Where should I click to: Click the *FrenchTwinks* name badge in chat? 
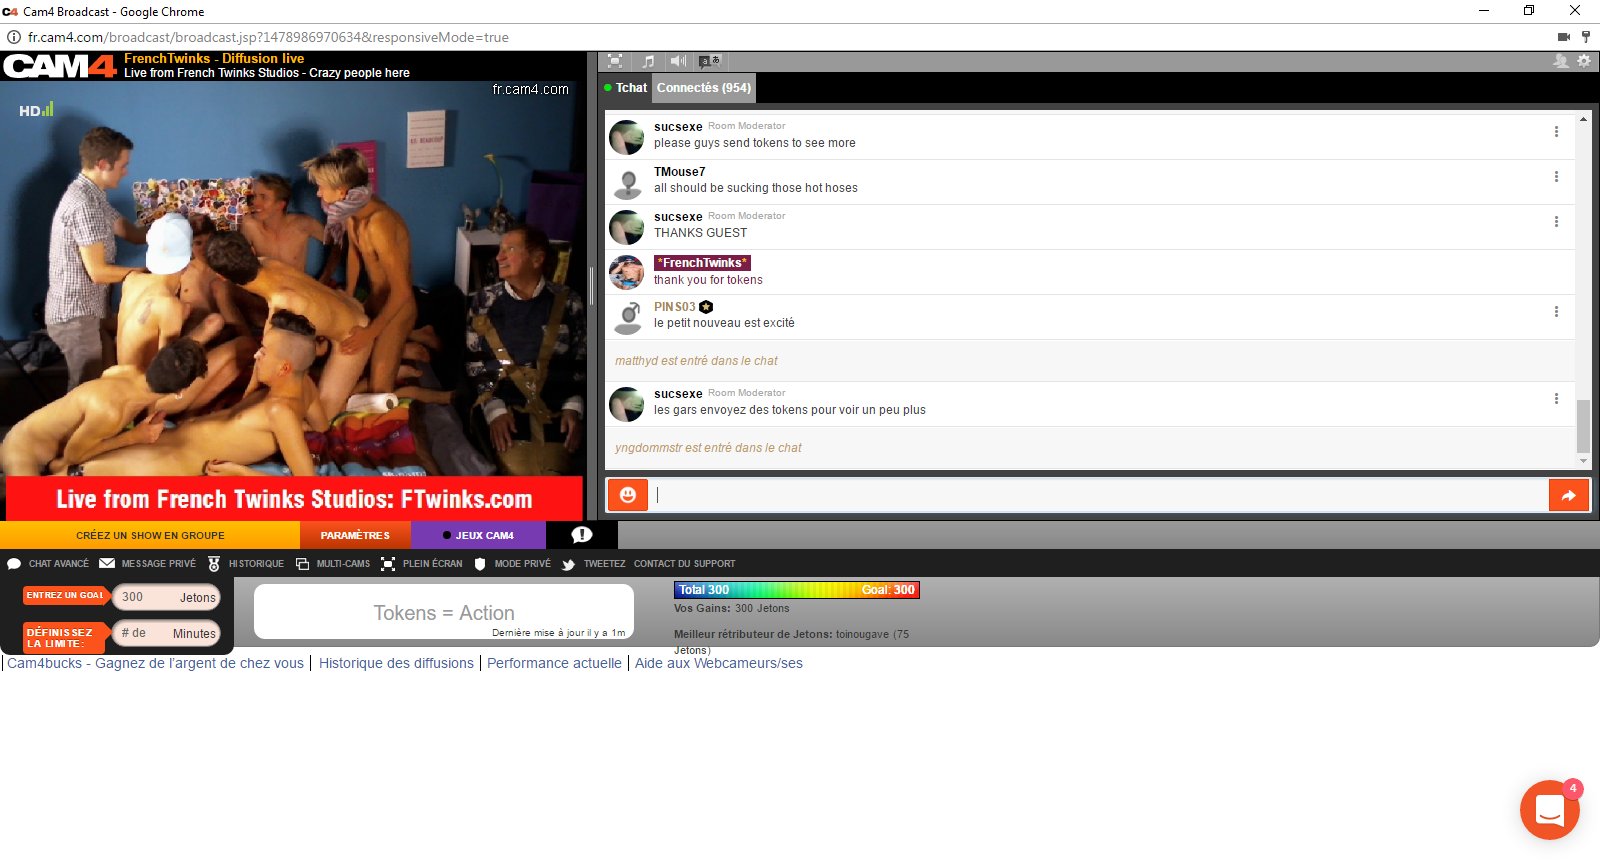pyautogui.click(x=702, y=263)
